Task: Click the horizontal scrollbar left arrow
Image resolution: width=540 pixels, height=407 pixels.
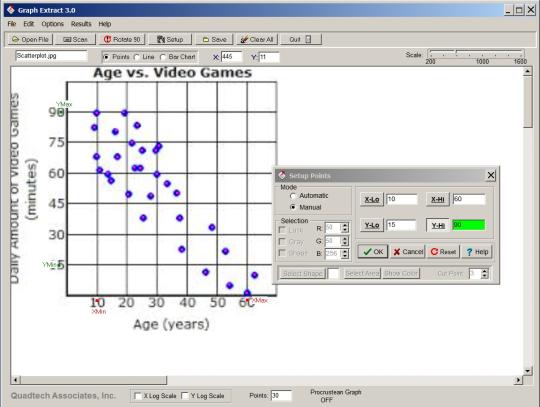Action: (x=15, y=380)
